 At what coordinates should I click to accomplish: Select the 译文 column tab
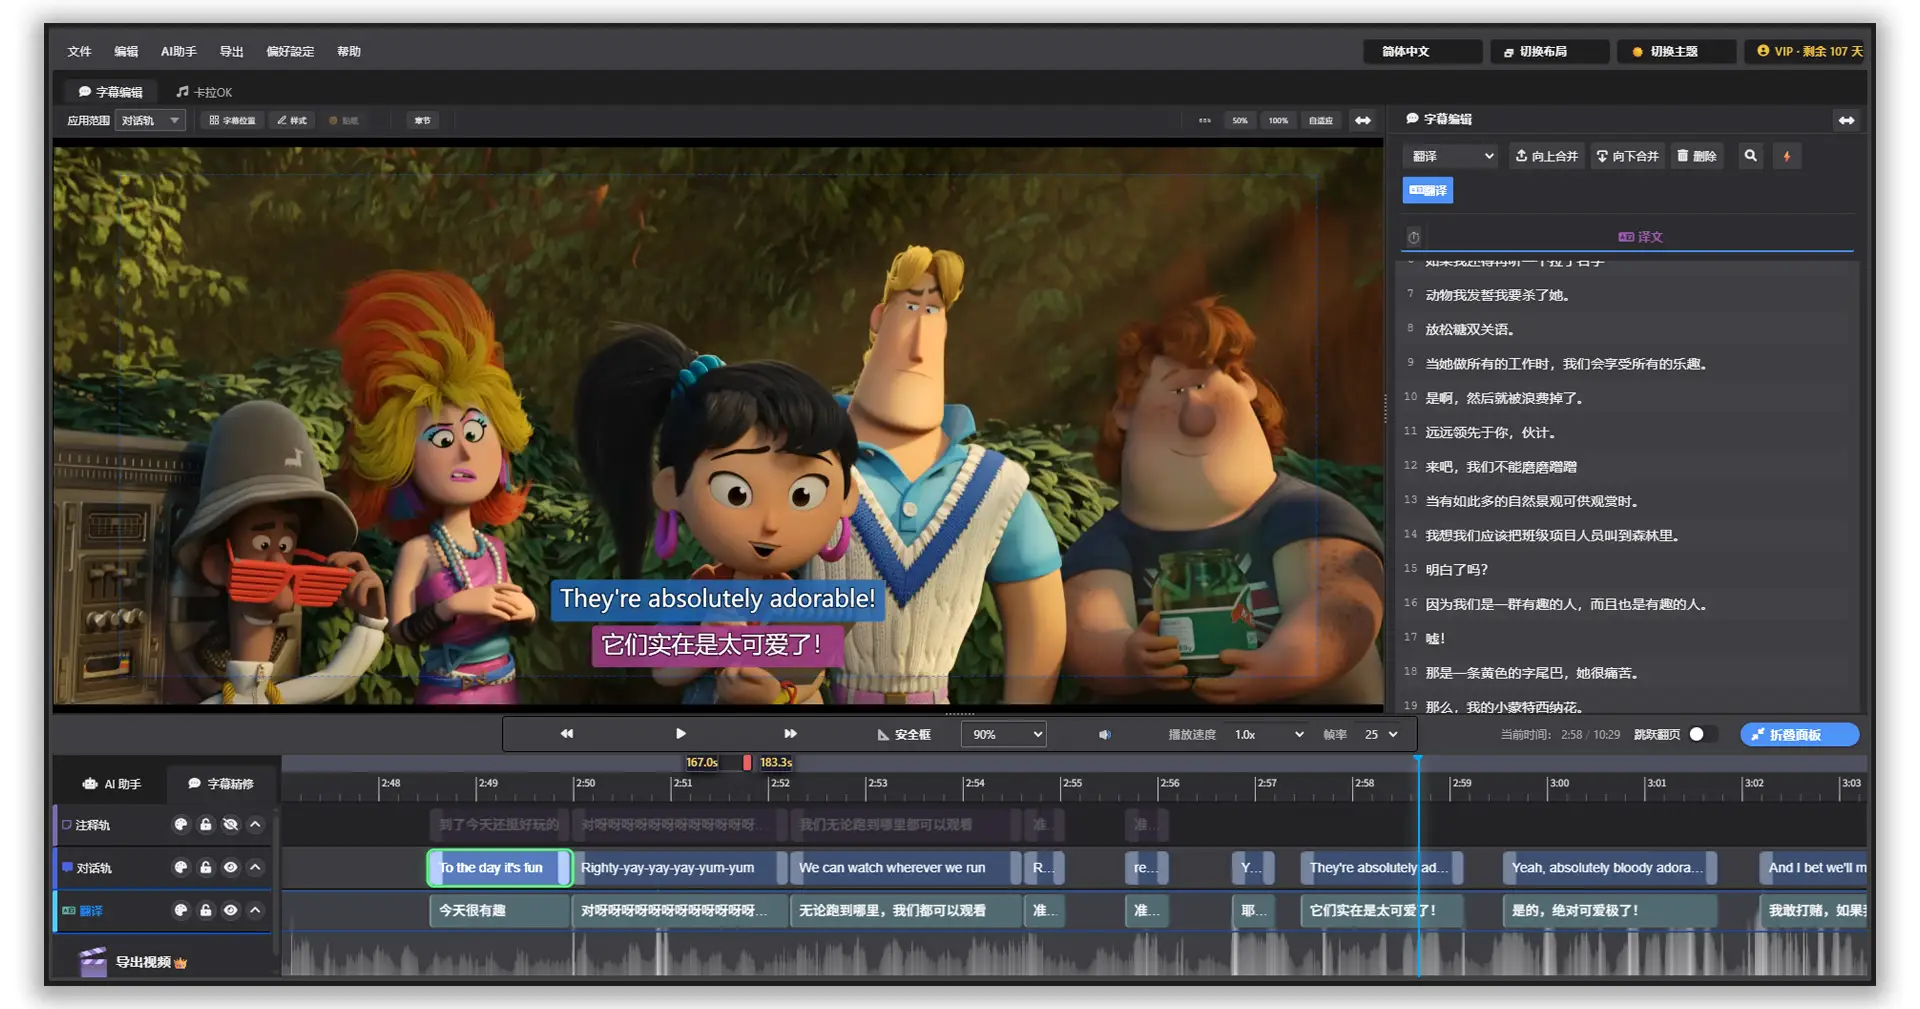(x=1640, y=237)
